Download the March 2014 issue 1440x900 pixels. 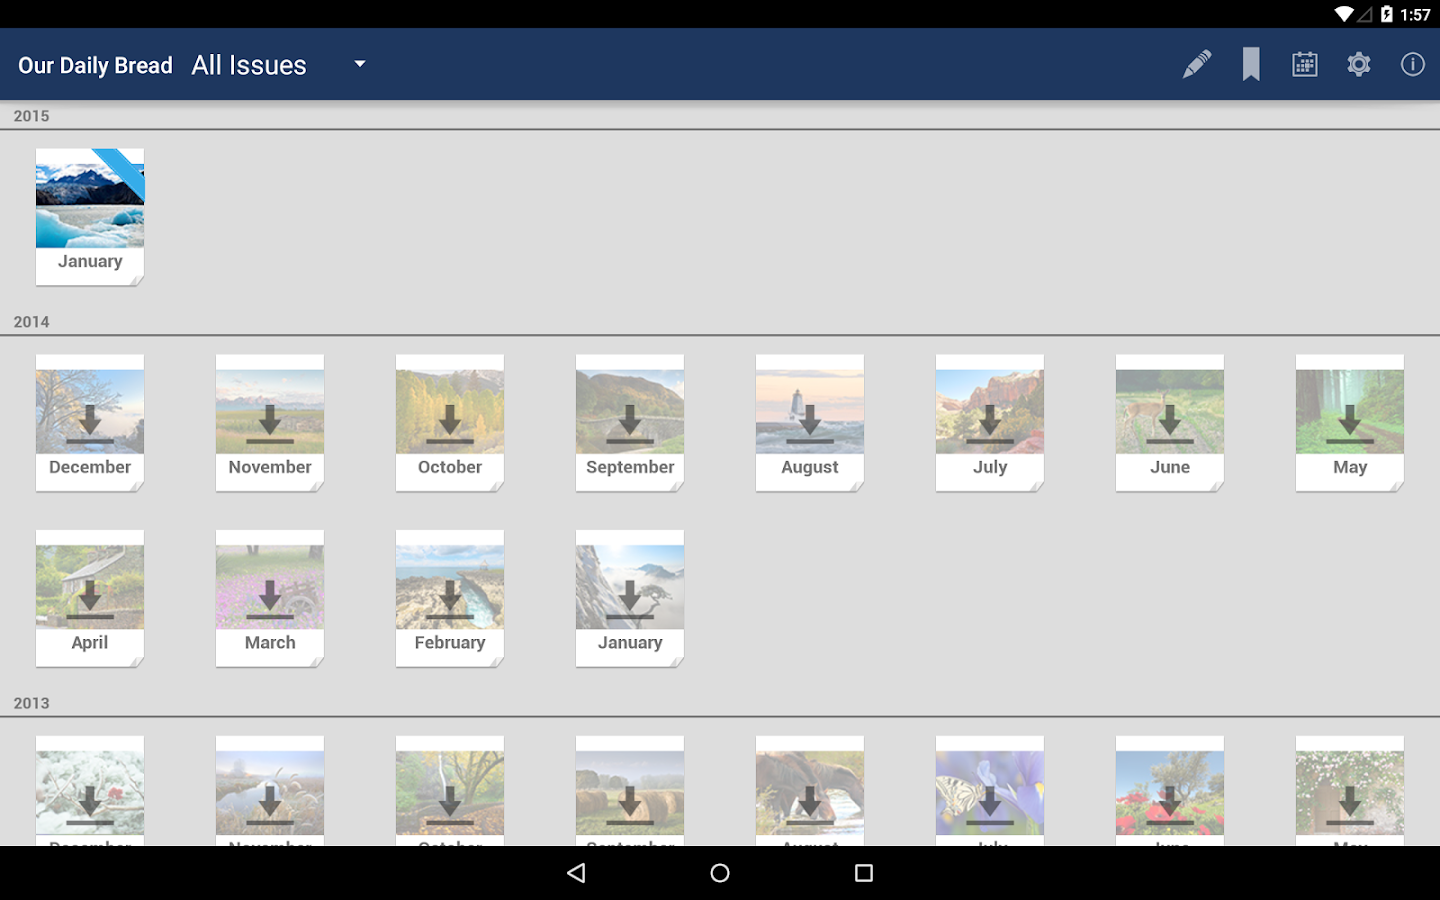[270, 598]
